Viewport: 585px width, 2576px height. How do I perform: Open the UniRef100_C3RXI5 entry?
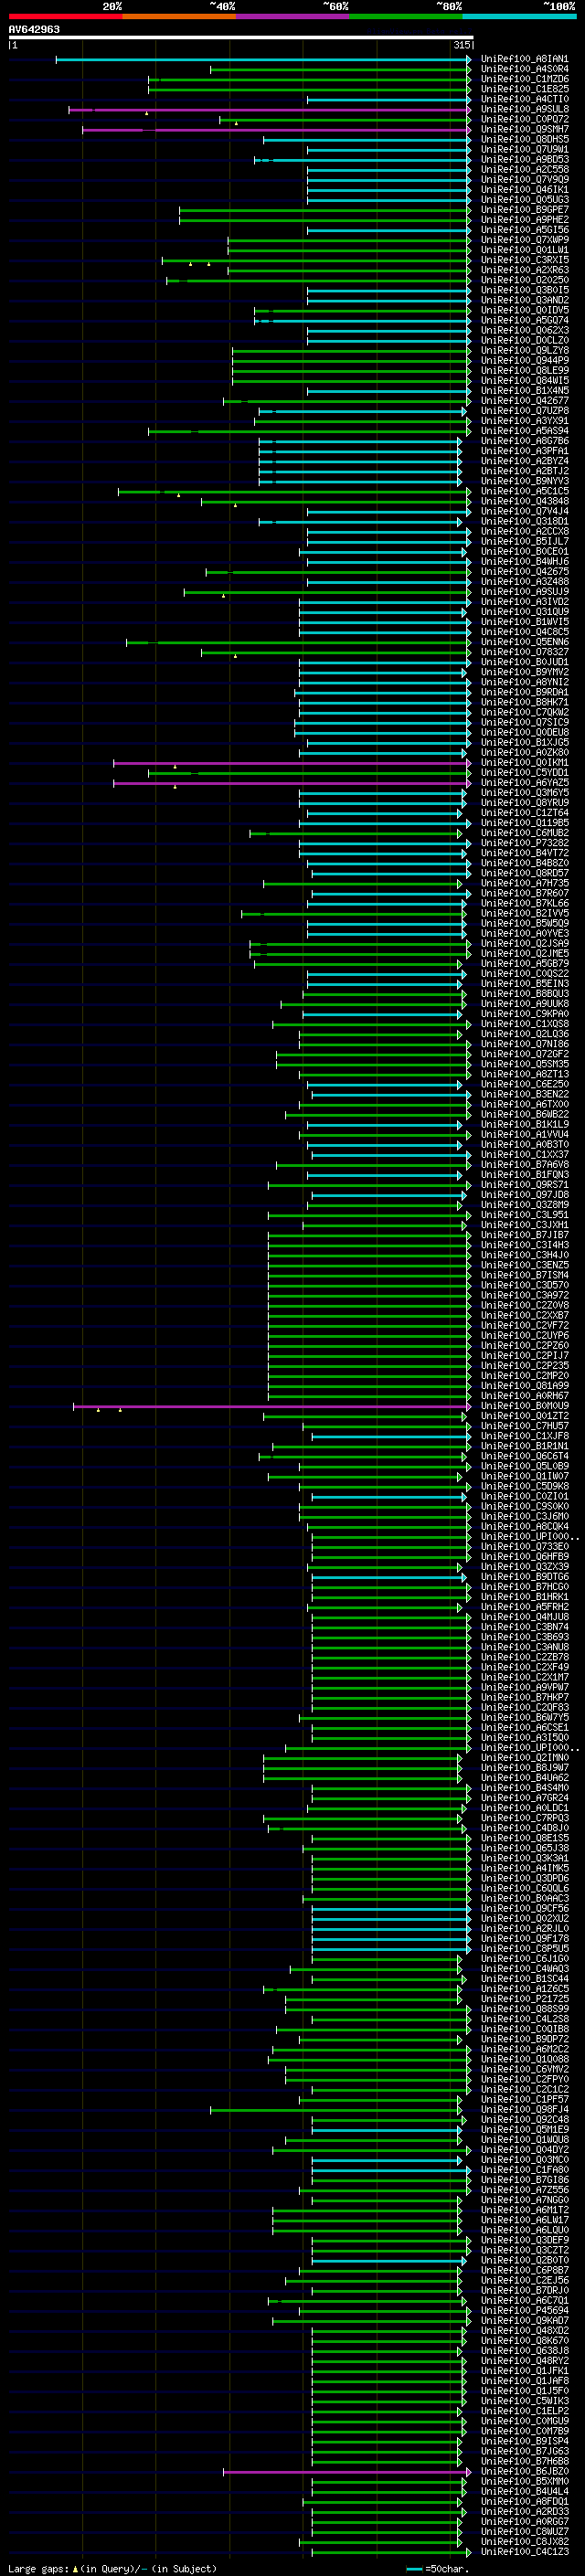tap(525, 260)
